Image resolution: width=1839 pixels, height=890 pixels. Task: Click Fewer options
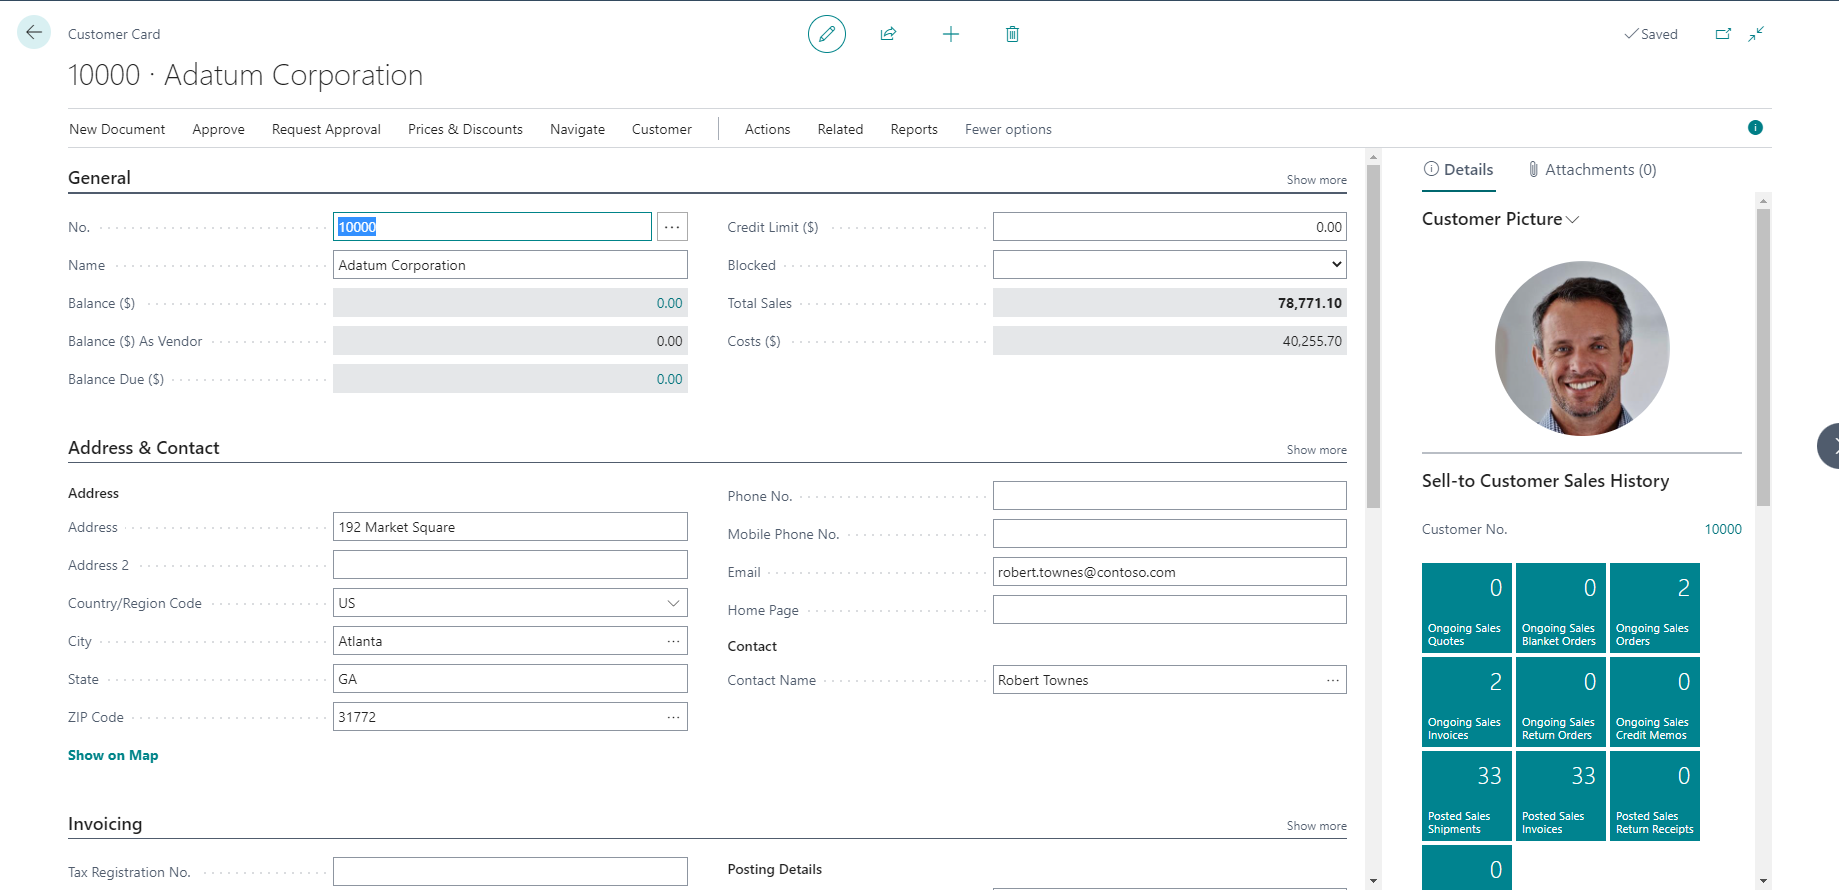pyautogui.click(x=1008, y=129)
